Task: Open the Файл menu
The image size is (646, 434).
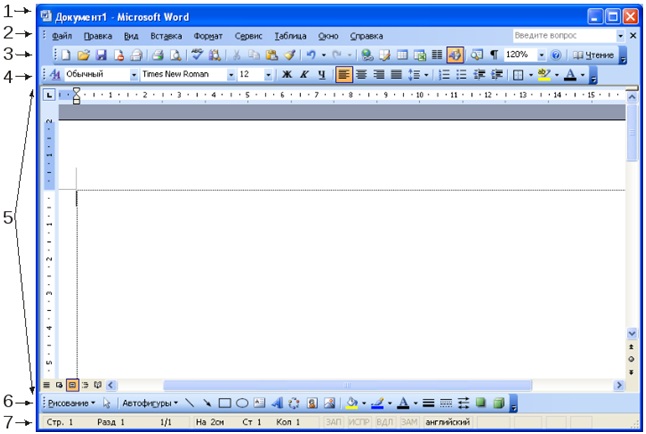Action: point(62,36)
